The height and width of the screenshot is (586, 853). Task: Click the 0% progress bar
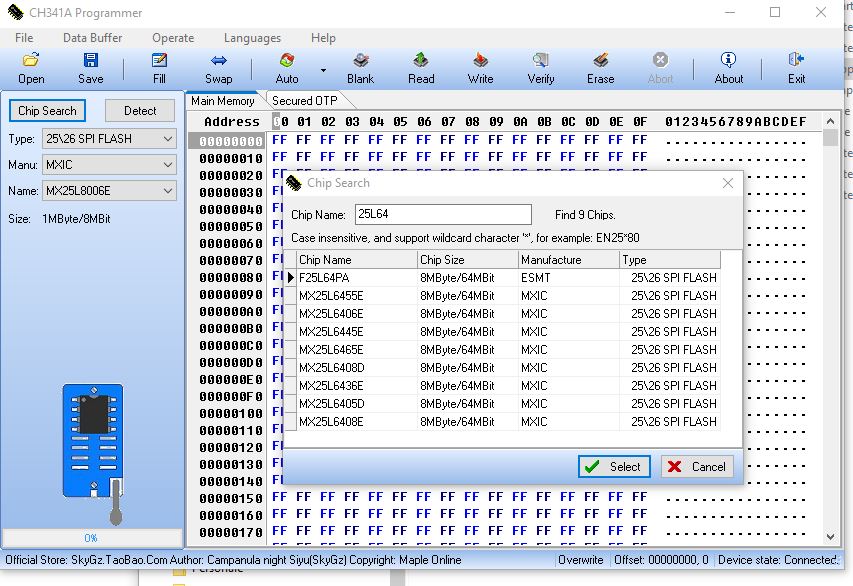click(x=91, y=538)
